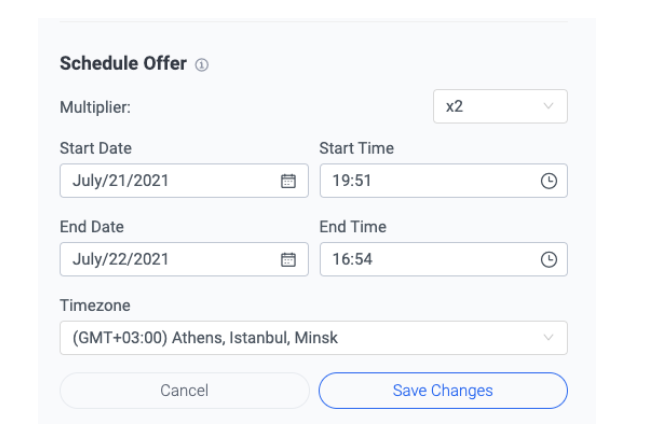The height and width of the screenshot is (430, 654).
Task: Open the x2 multiplier combo box
Action: click(500, 106)
